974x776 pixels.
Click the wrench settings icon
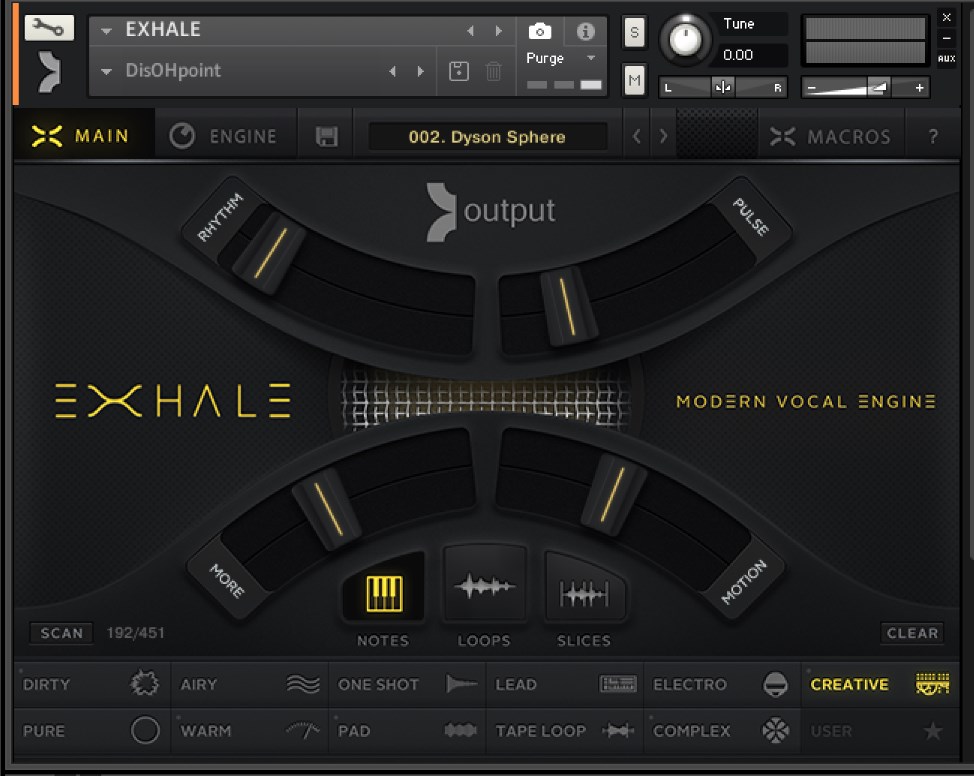point(49,27)
